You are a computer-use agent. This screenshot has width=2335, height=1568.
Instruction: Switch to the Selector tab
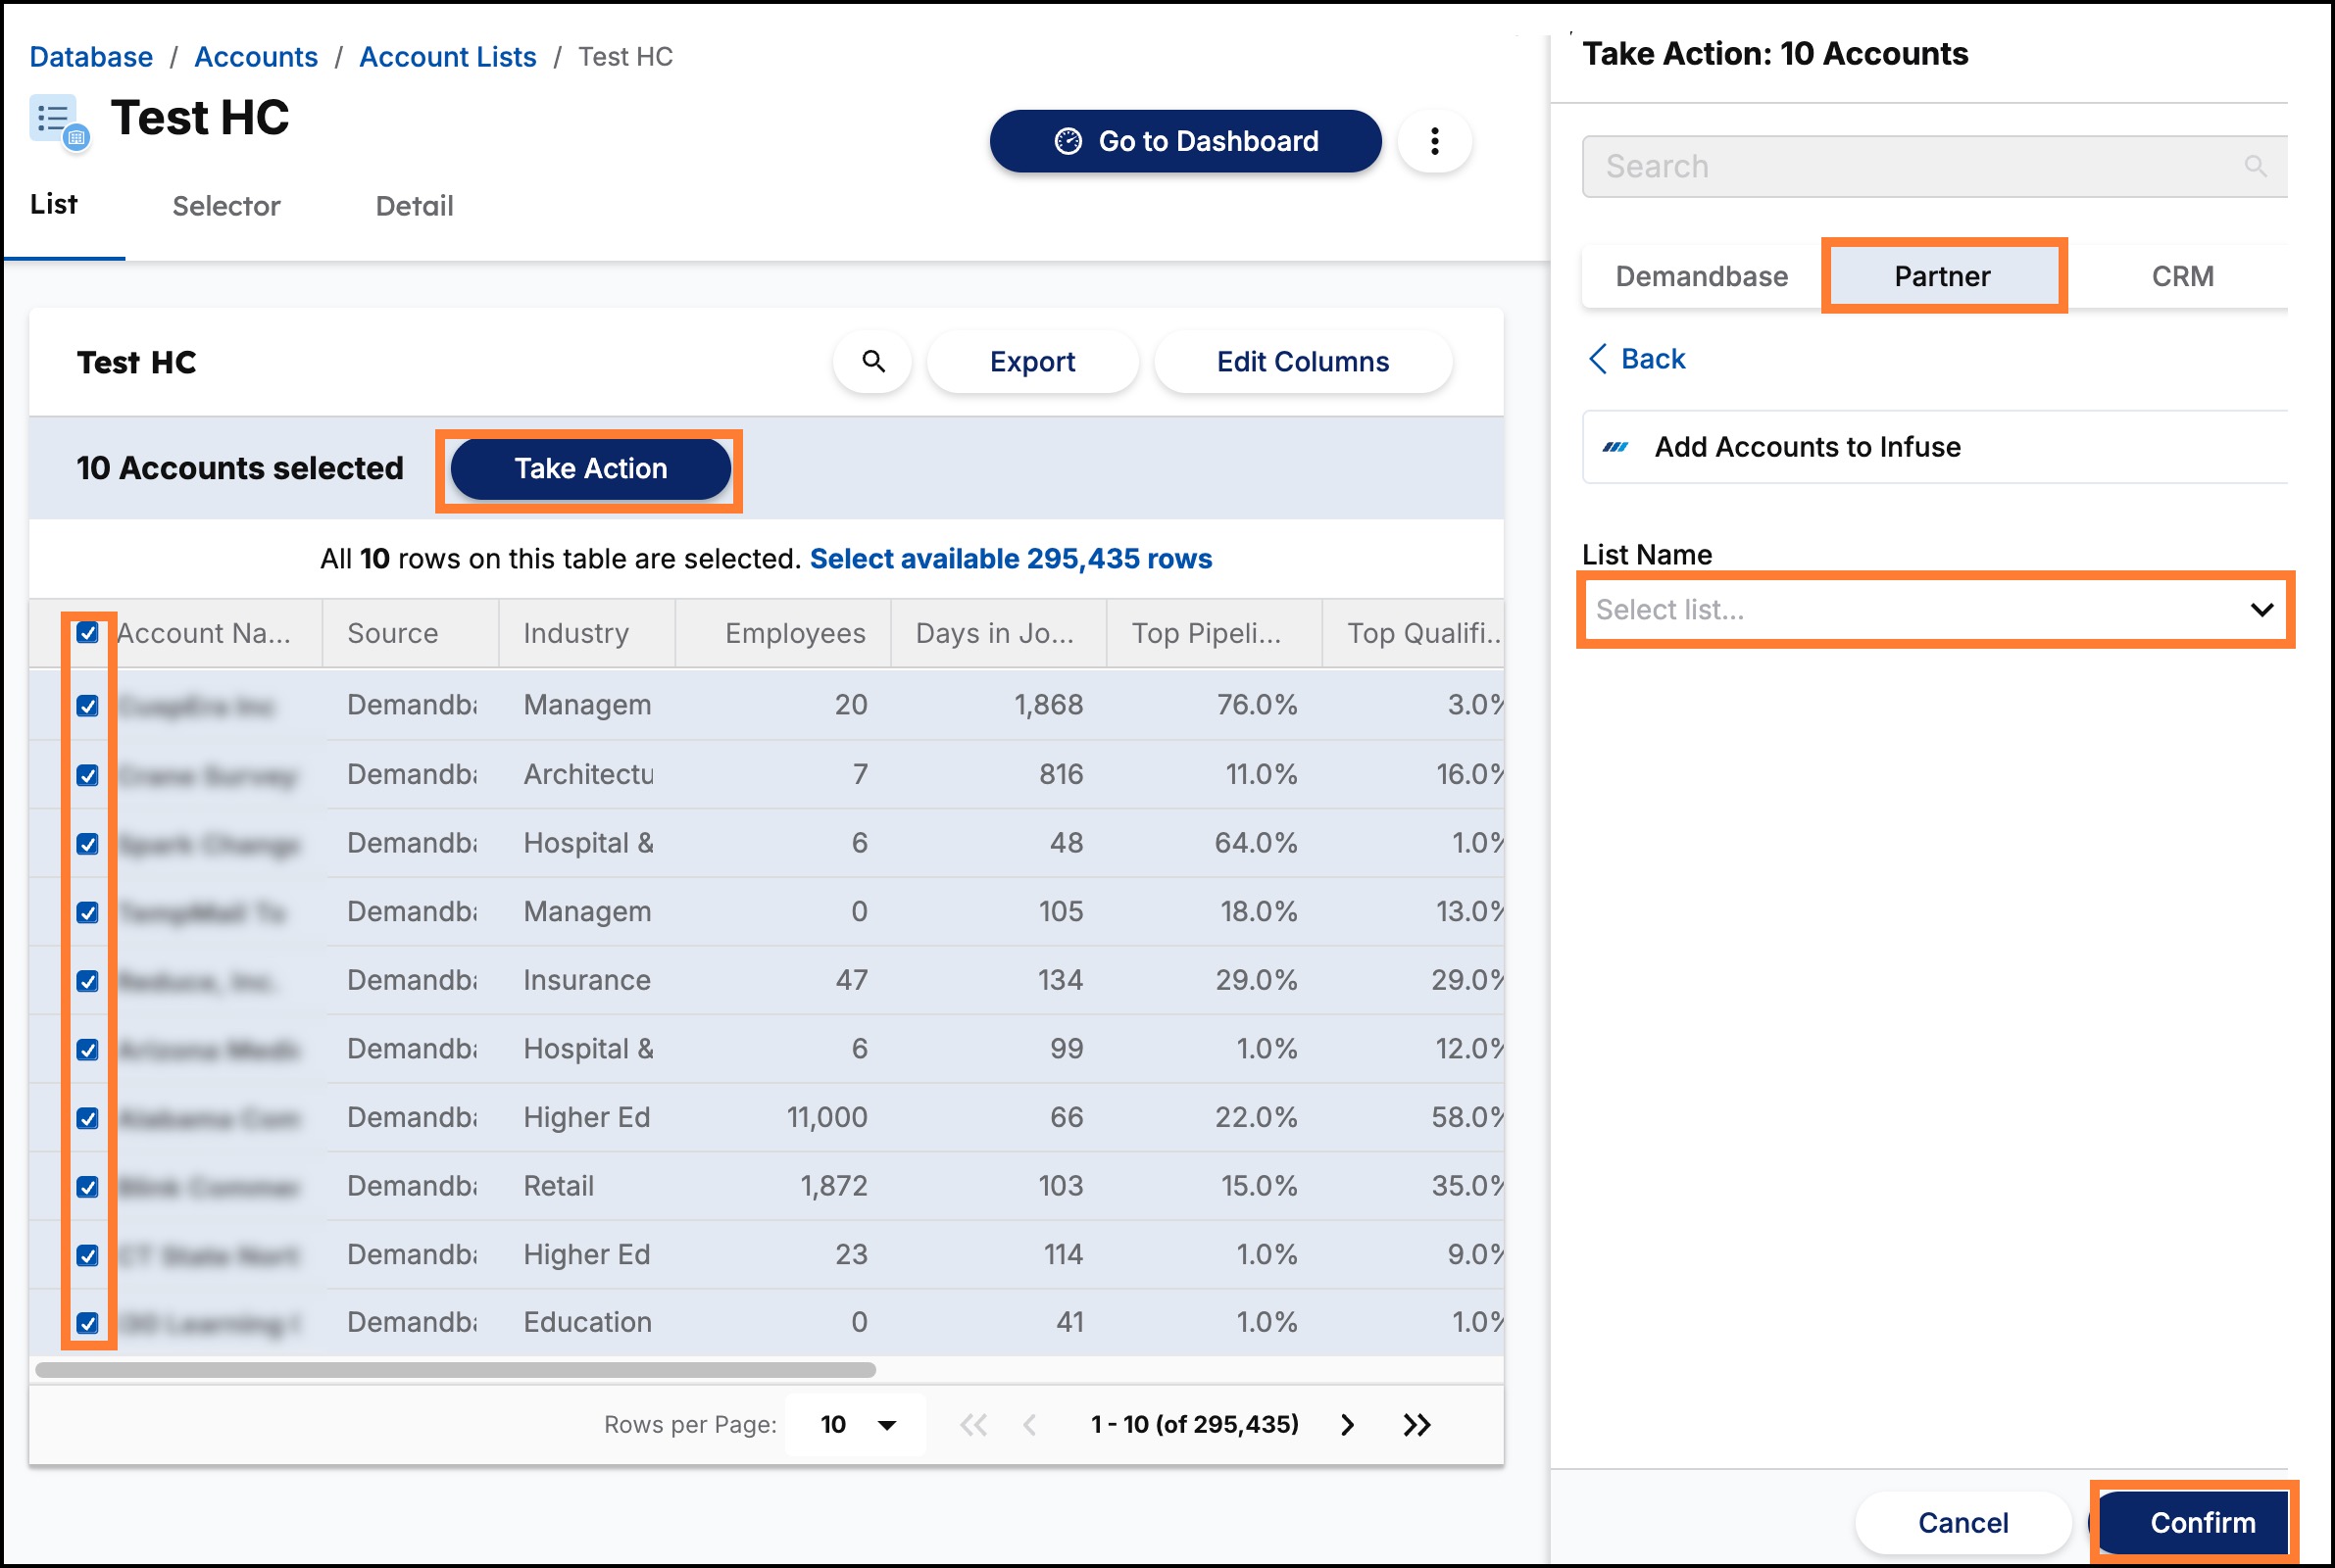226,206
